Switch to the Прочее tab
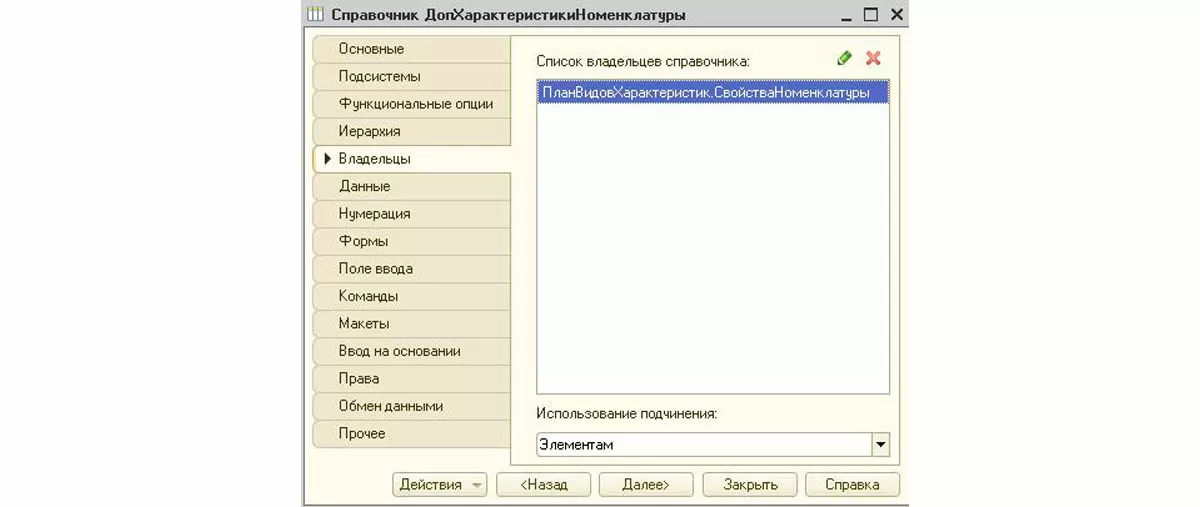This screenshot has height=507, width=1200. pos(412,434)
